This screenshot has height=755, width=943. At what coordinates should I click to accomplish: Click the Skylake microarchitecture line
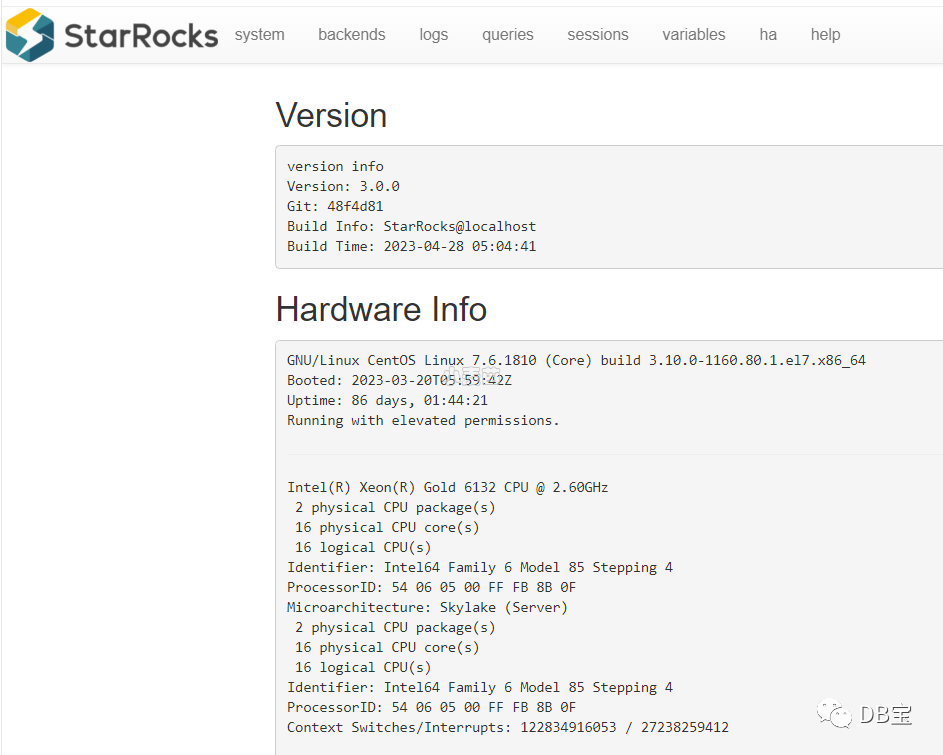coord(427,607)
